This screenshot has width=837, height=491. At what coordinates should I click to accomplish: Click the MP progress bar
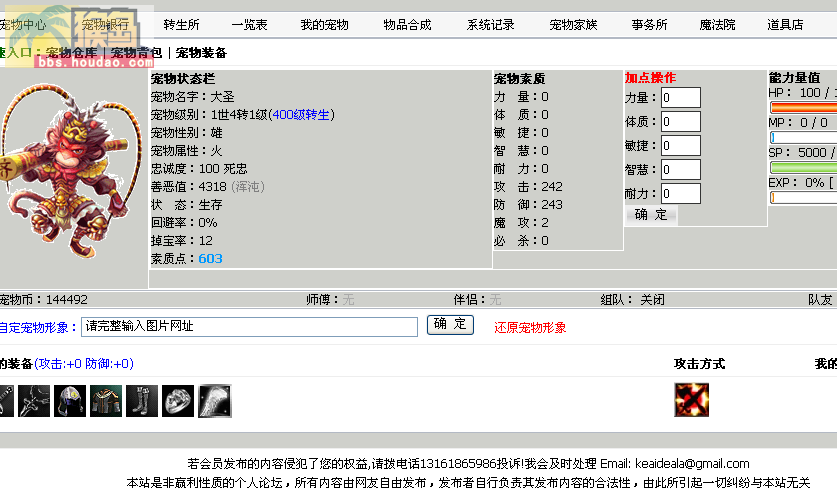[x=803, y=138]
